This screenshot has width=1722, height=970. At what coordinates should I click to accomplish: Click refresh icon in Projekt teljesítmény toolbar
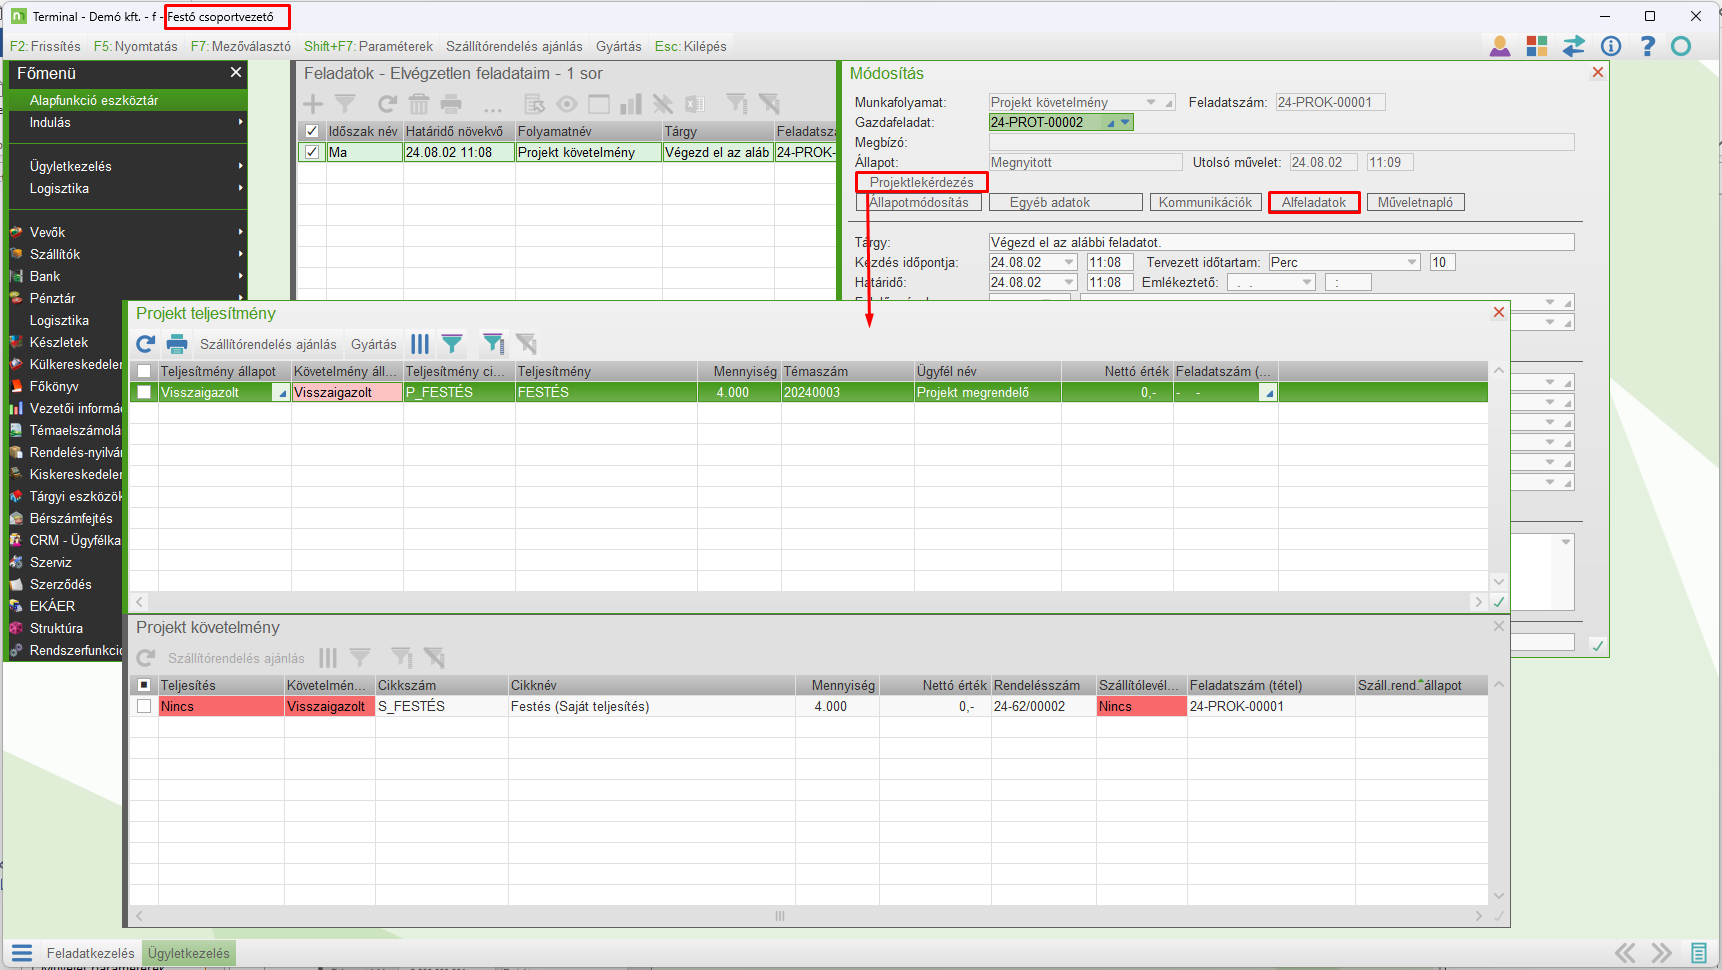[146, 344]
